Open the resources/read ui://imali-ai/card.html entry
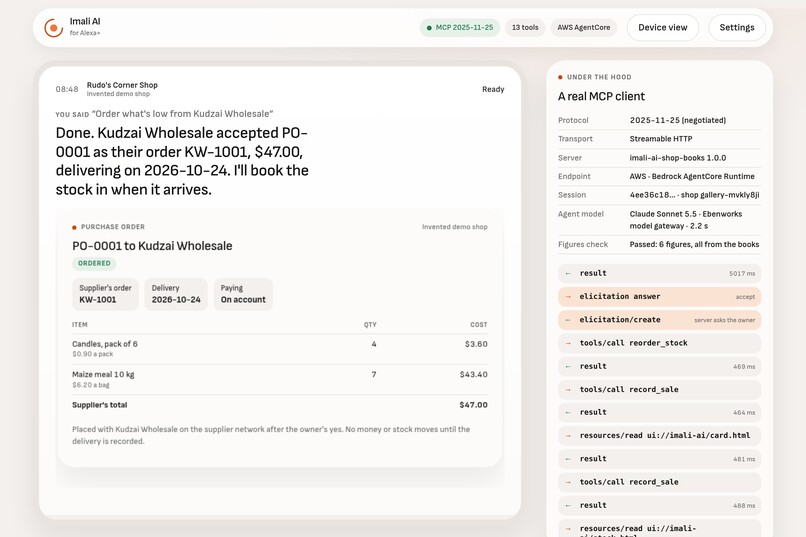 coord(660,435)
